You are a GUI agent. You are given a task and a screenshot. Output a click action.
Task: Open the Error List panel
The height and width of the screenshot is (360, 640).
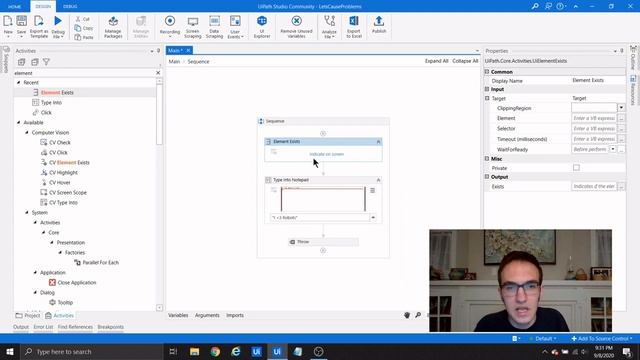[x=43, y=327]
